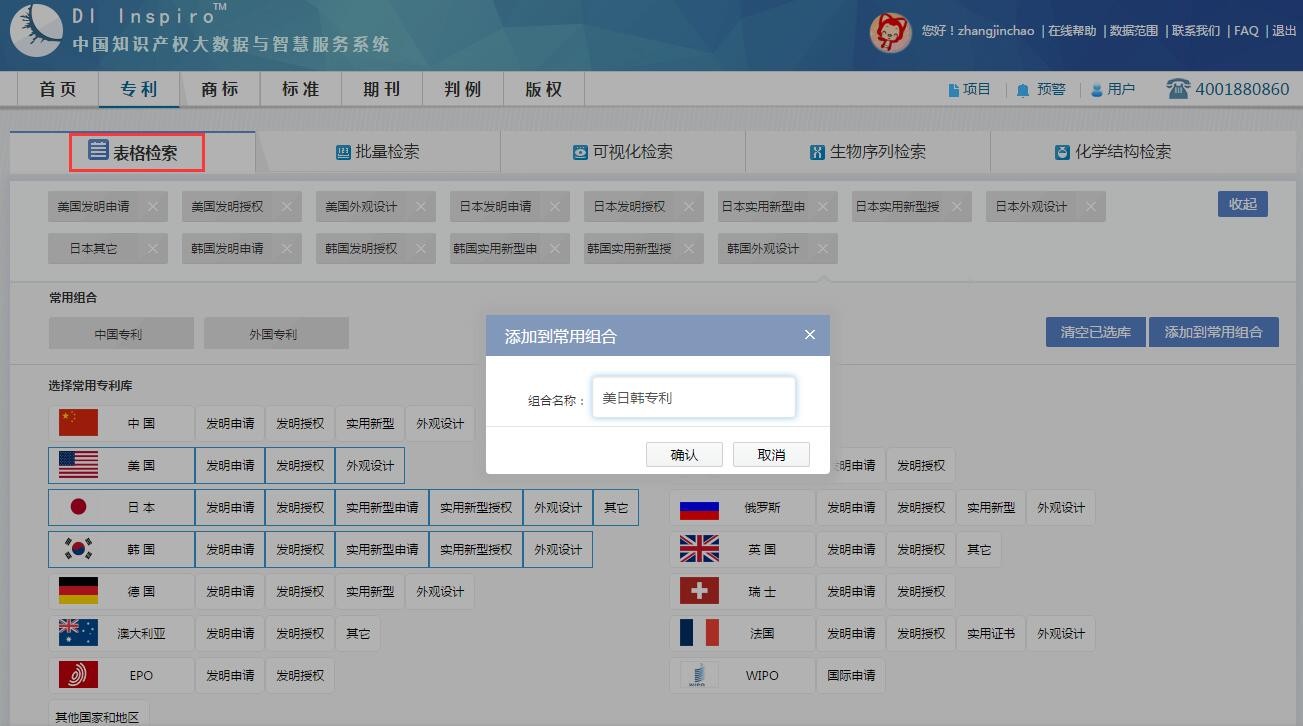Image resolution: width=1303 pixels, height=726 pixels.
Task: Expand 其他国家和地区 section
Action: pos(98,716)
